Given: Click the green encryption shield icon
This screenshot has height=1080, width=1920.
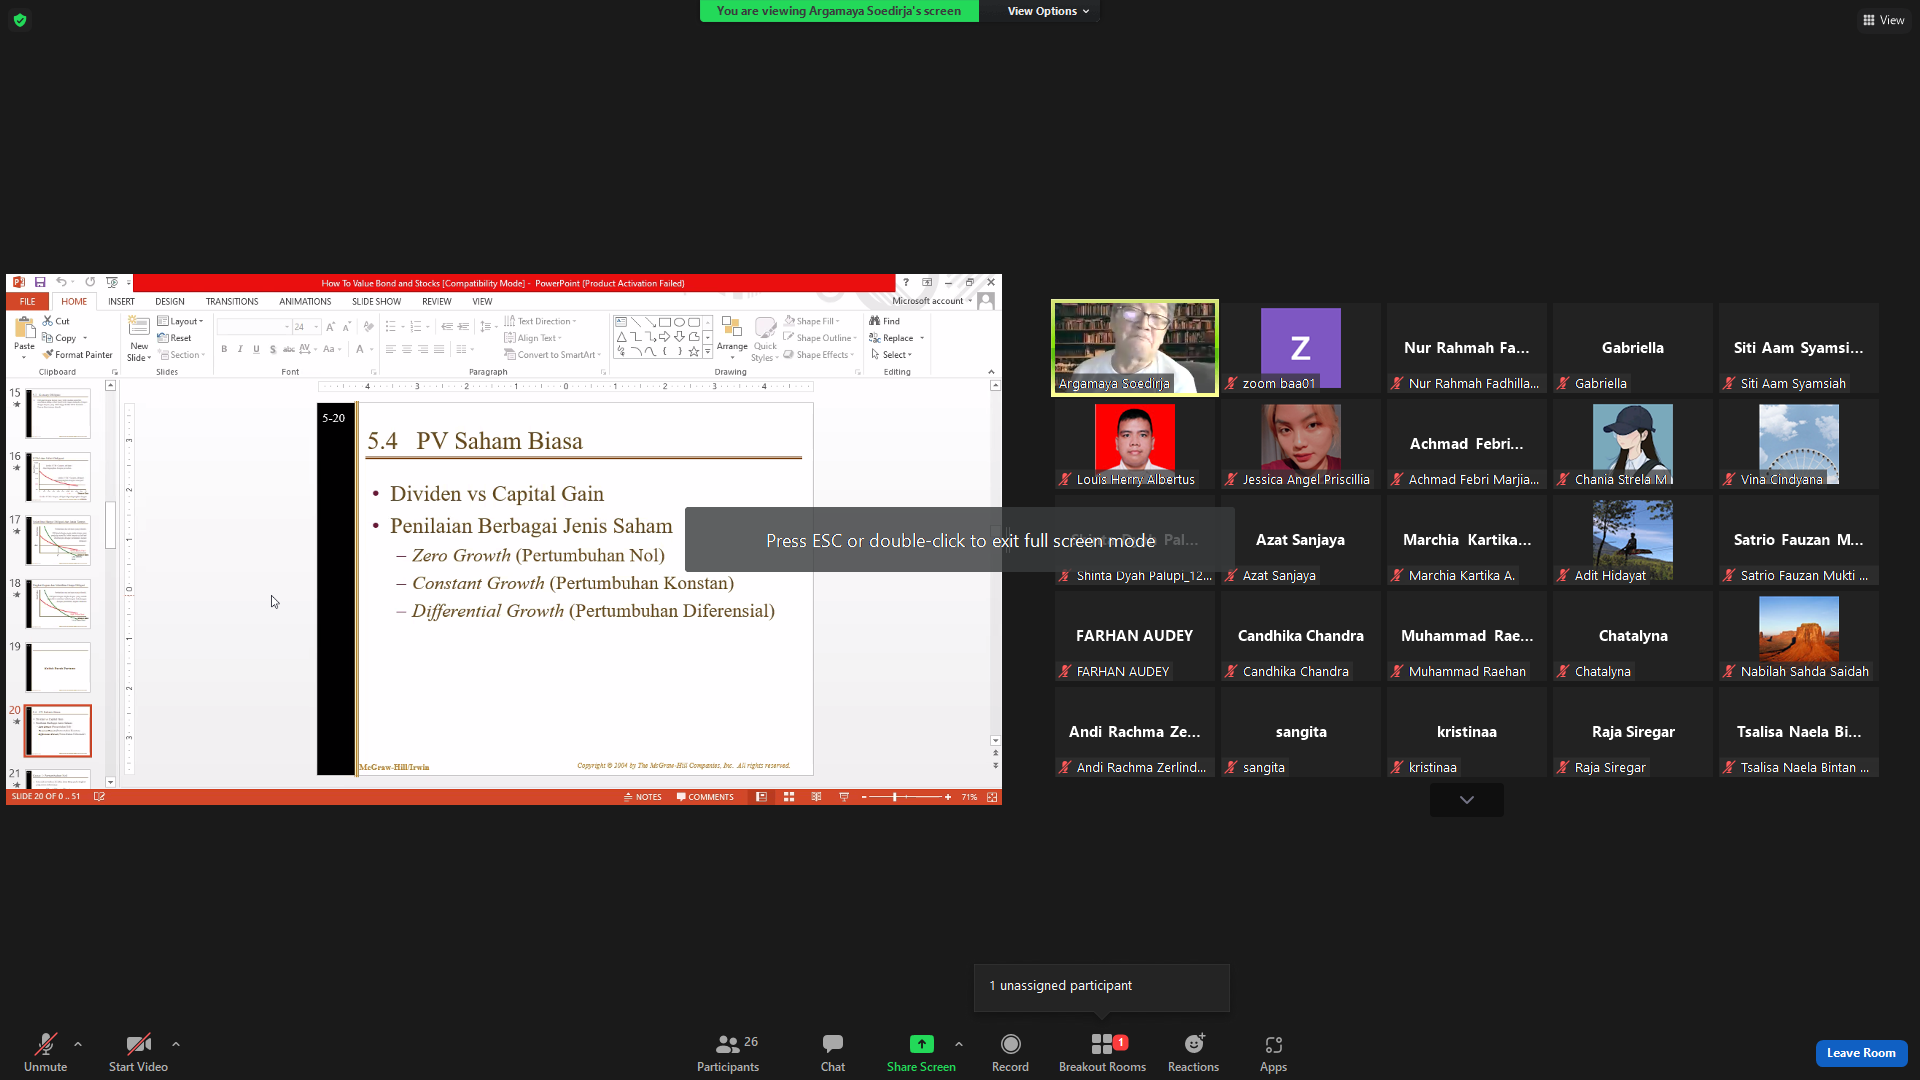Looking at the screenshot, I should point(20,20).
